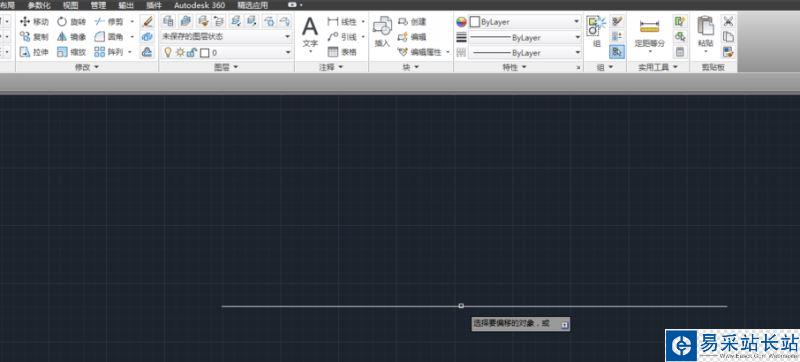Expand the 图层 panel title
This screenshot has width=800, height=362.
click(227, 67)
